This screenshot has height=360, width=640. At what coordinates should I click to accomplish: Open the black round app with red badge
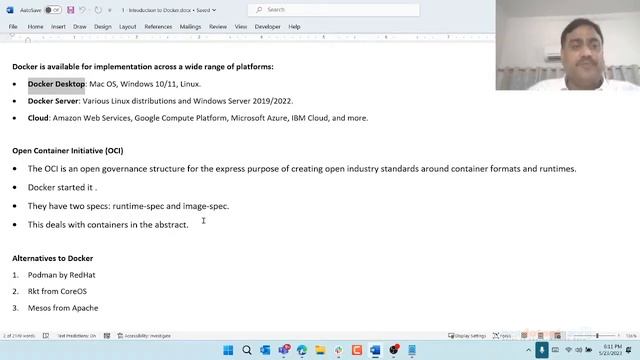[394, 350]
